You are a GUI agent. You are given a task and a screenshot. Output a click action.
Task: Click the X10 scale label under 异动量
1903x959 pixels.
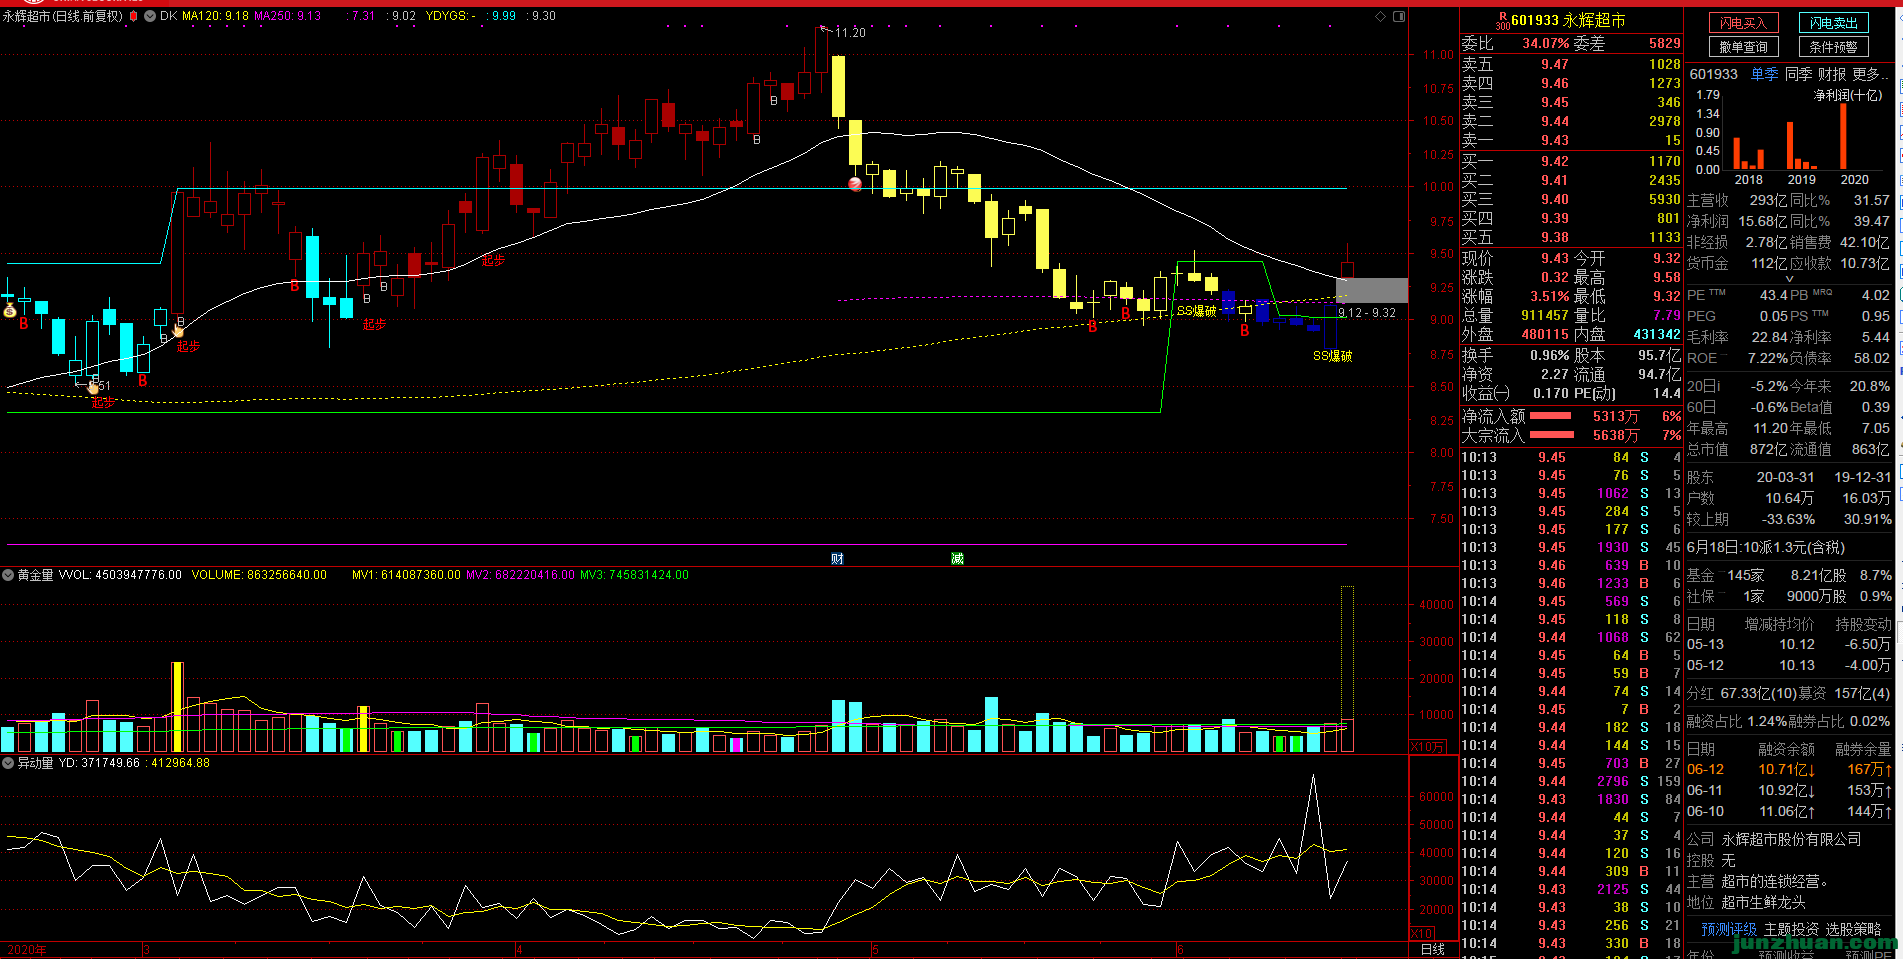[x=1422, y=933]
